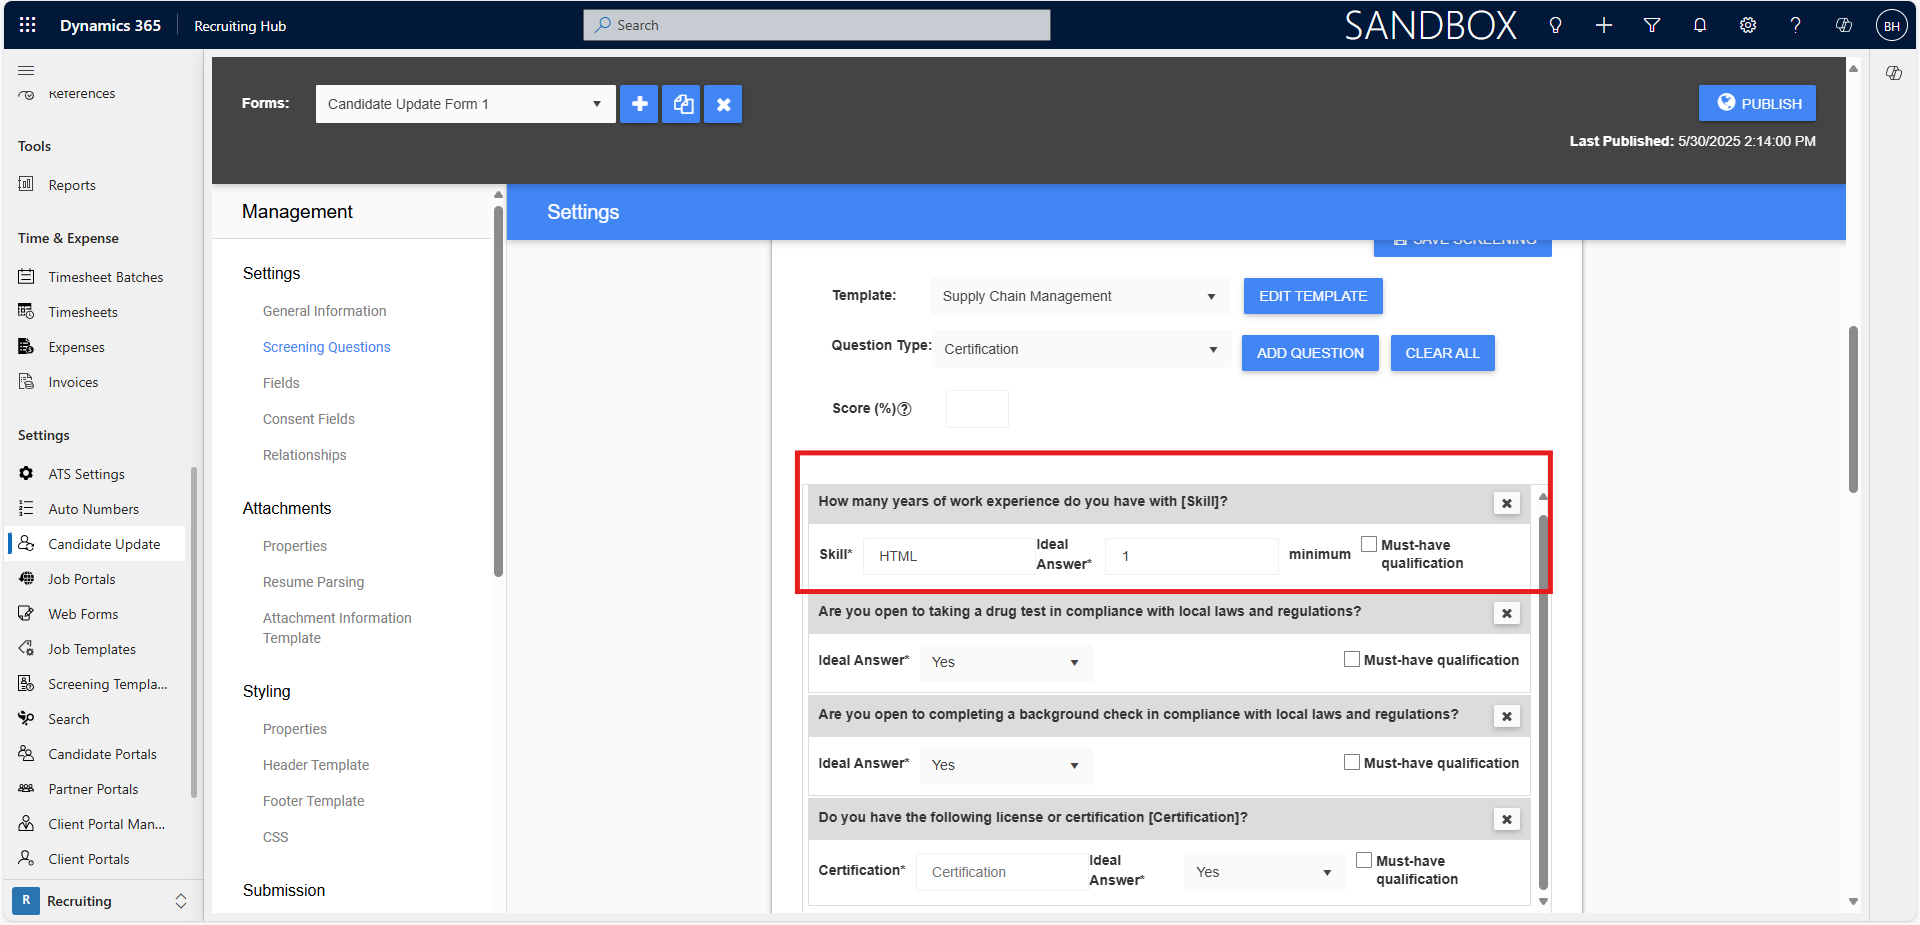The width and height of the screenshot is (1920, 925).
Task: Open the BH user account menu
Action: click(x=1892, y=26)
